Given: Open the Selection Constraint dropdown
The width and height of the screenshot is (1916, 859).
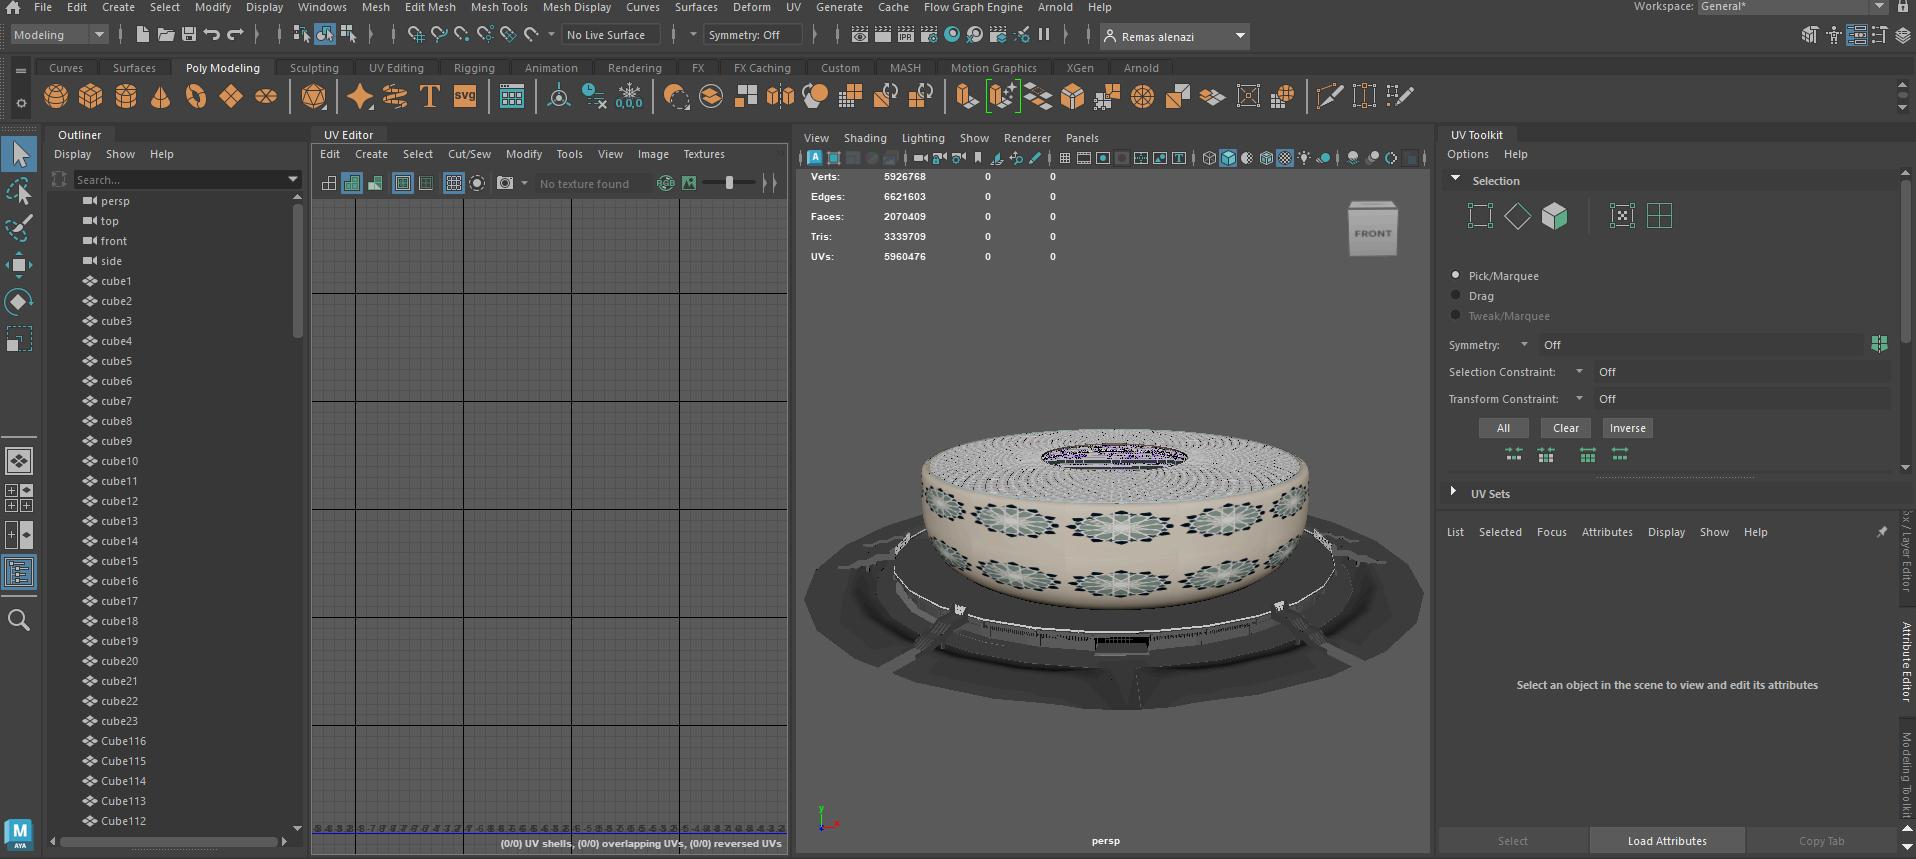Looking at the screenshot, I should point(1579,372).
